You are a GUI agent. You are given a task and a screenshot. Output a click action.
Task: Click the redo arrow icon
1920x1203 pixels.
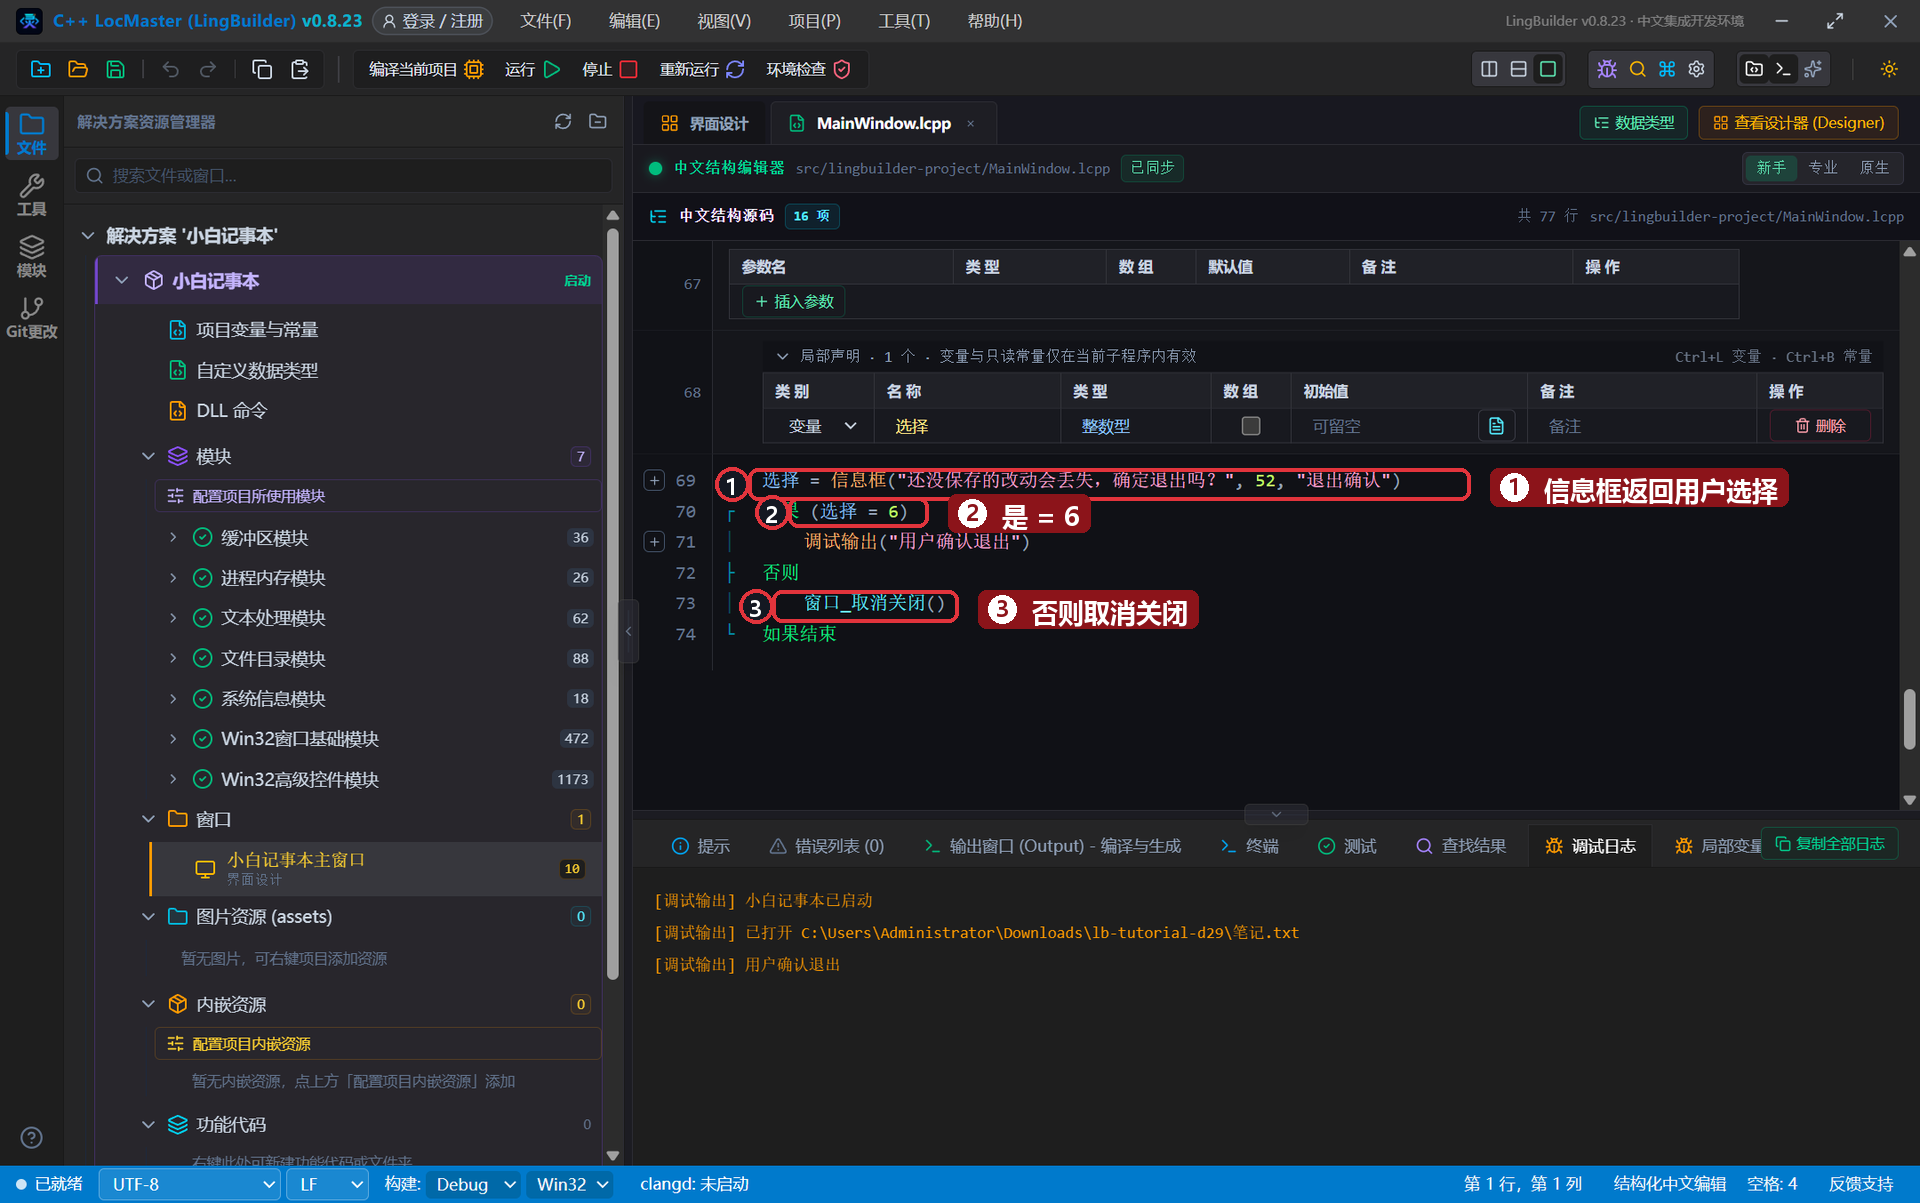click(x=208, y=69)
